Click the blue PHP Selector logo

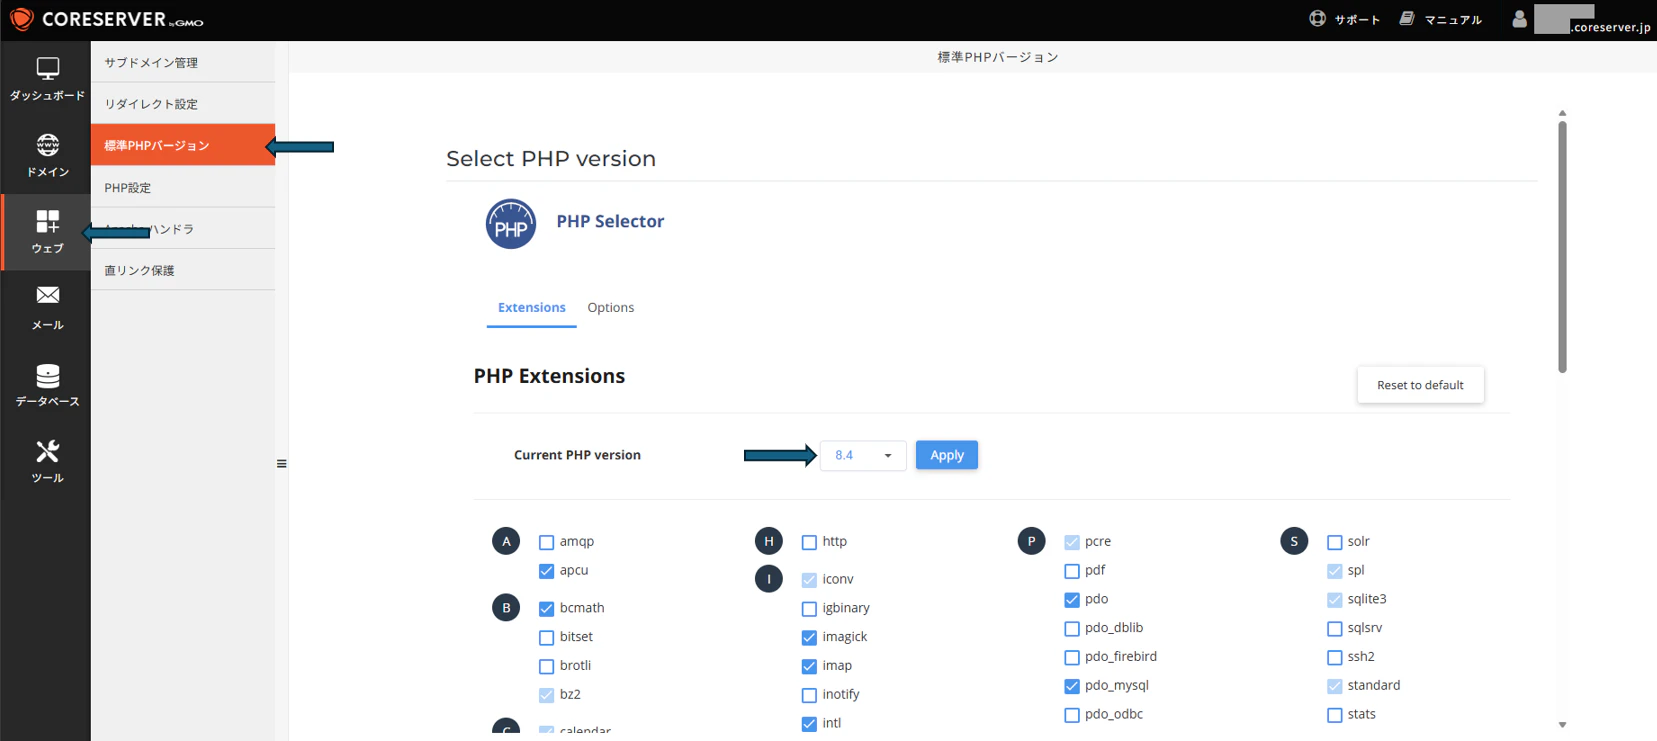coord(511,224)
